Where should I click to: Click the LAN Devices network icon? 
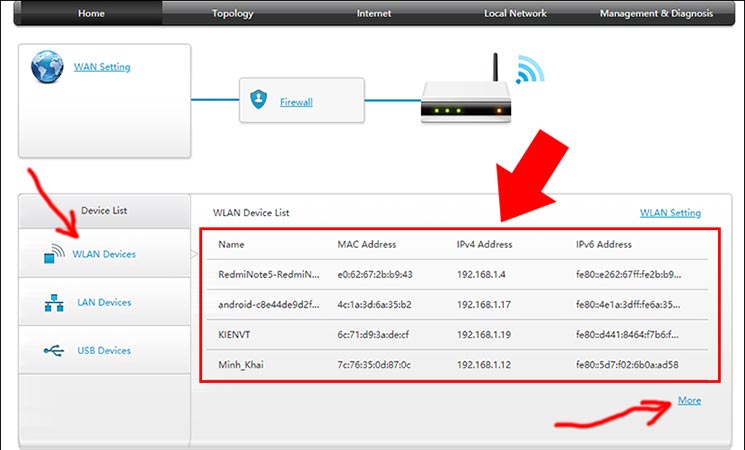tap(54, 303)
